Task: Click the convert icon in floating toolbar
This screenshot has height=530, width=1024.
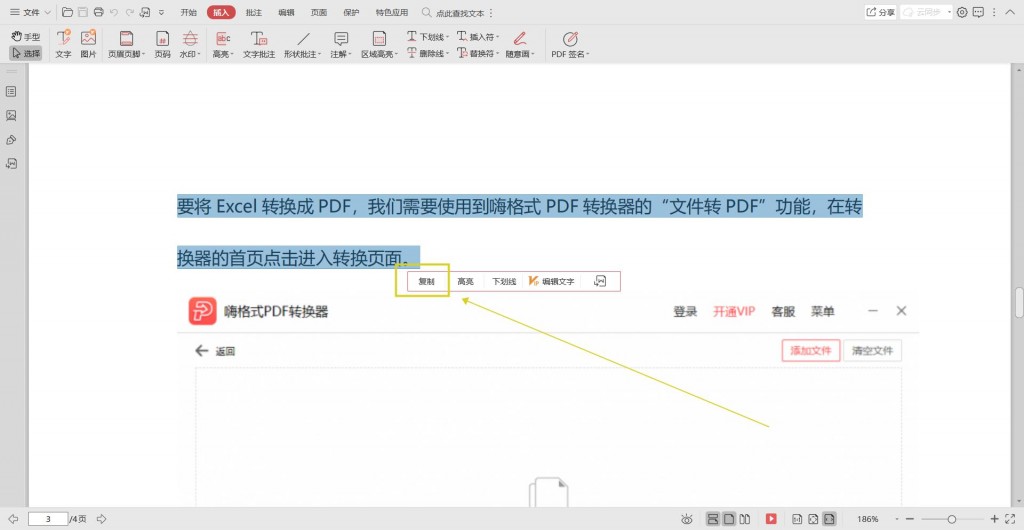Action: (x=600, y=281)
